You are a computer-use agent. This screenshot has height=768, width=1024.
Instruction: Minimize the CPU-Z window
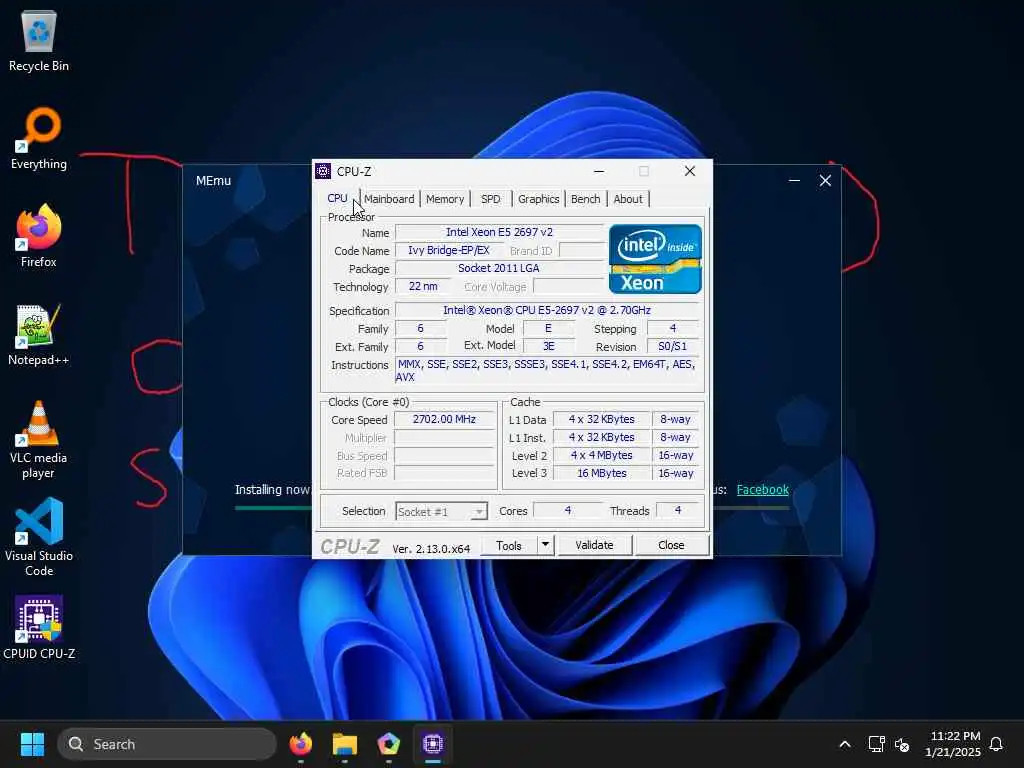(599, 171)
